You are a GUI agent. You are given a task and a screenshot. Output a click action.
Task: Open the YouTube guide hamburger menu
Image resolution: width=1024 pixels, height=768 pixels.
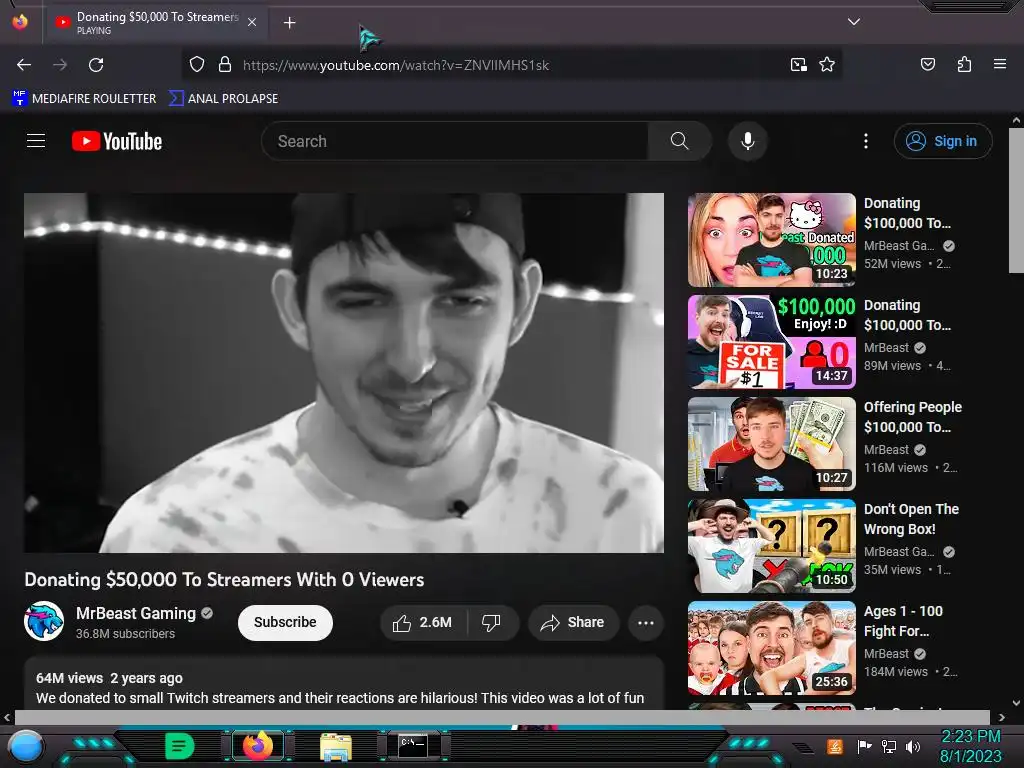[x=36, y=140]
